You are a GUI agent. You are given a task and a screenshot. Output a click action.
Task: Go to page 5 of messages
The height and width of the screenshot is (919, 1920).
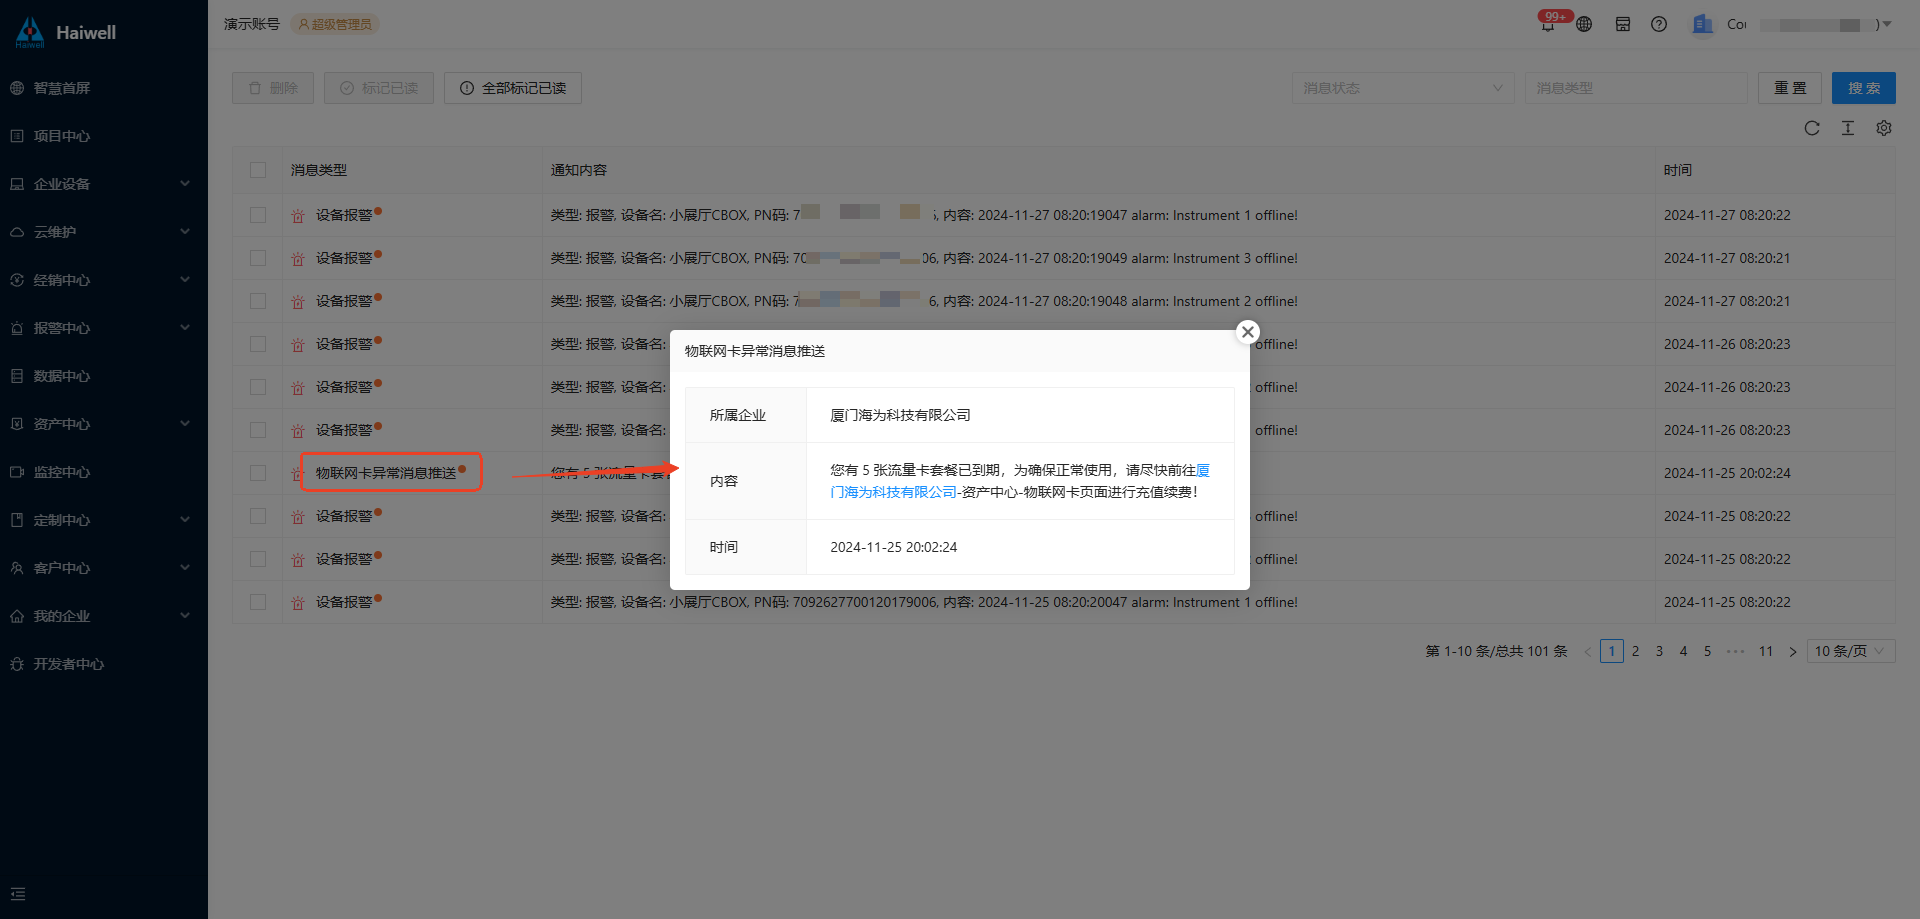click(x=1708, y=651)
